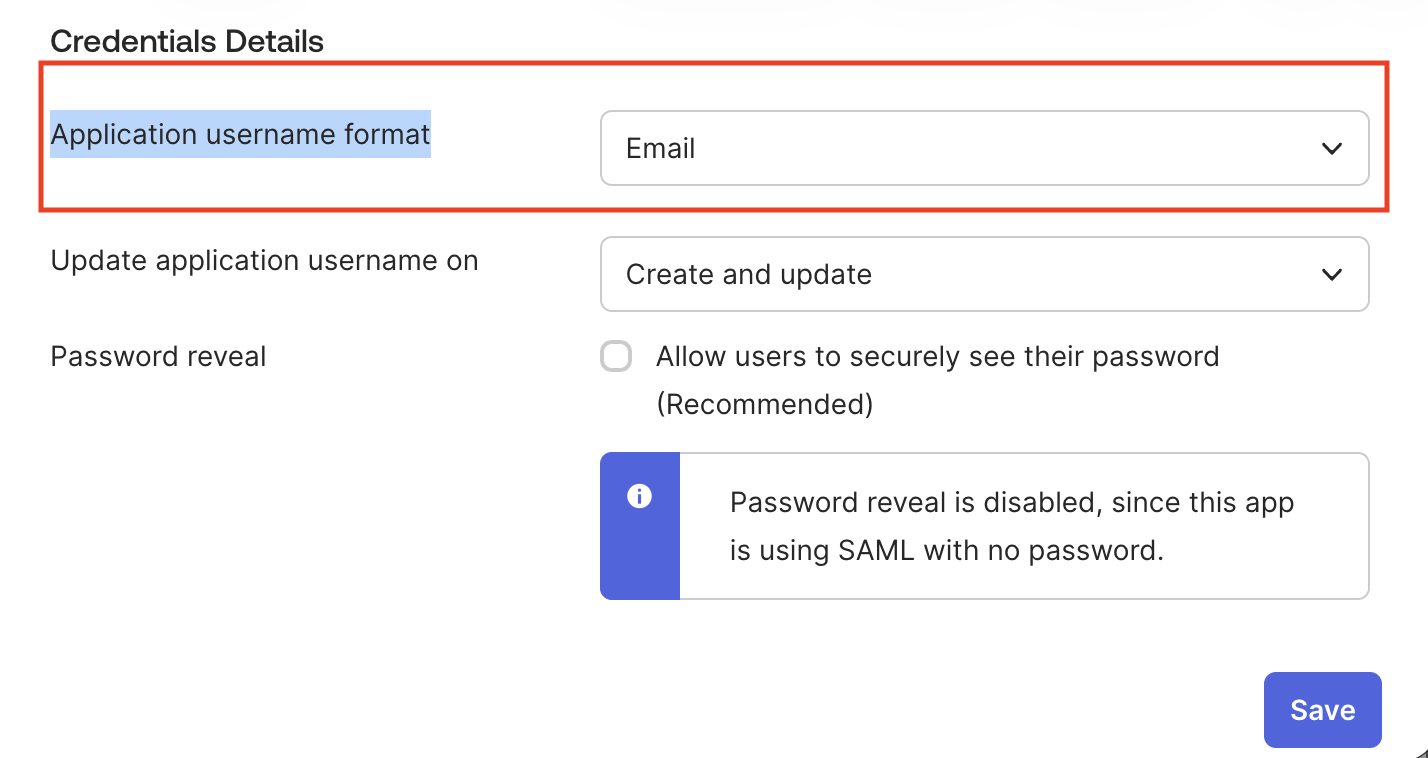Enable Allow users to securely see their password
The image size is (1428, 758).
click(x=616, y=356)
